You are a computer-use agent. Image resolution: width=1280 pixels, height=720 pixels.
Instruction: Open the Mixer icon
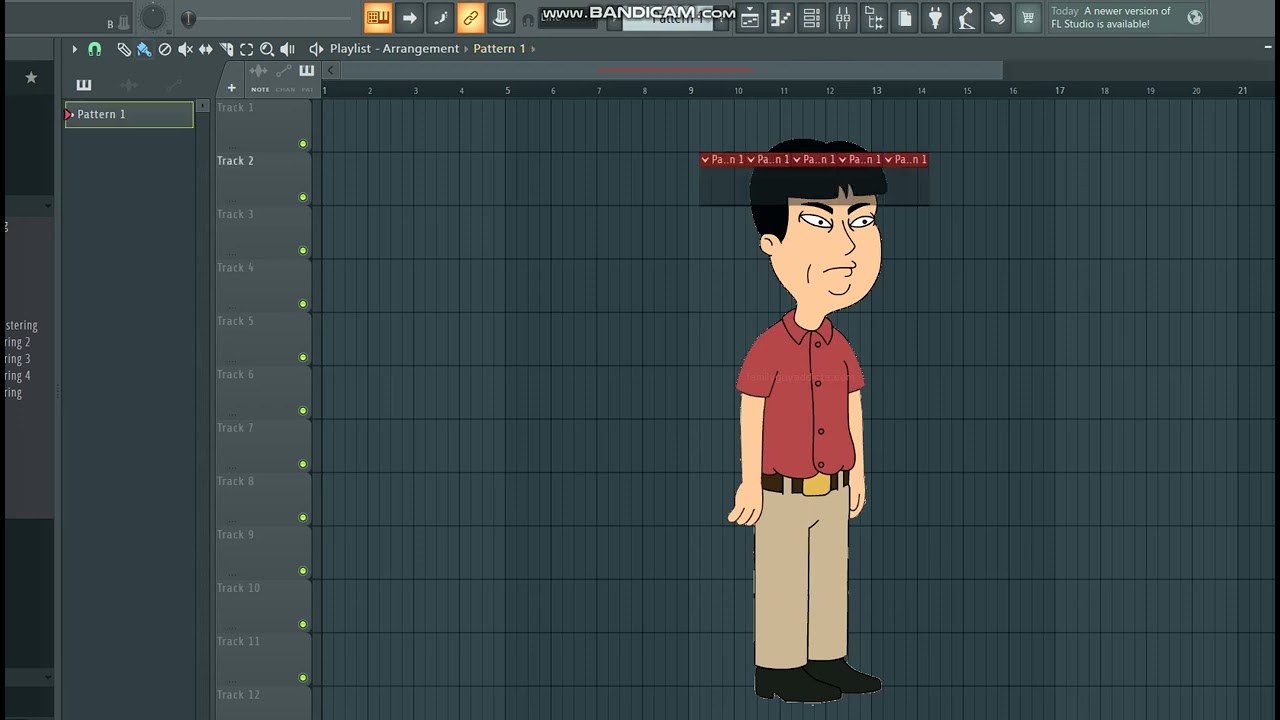843,17
